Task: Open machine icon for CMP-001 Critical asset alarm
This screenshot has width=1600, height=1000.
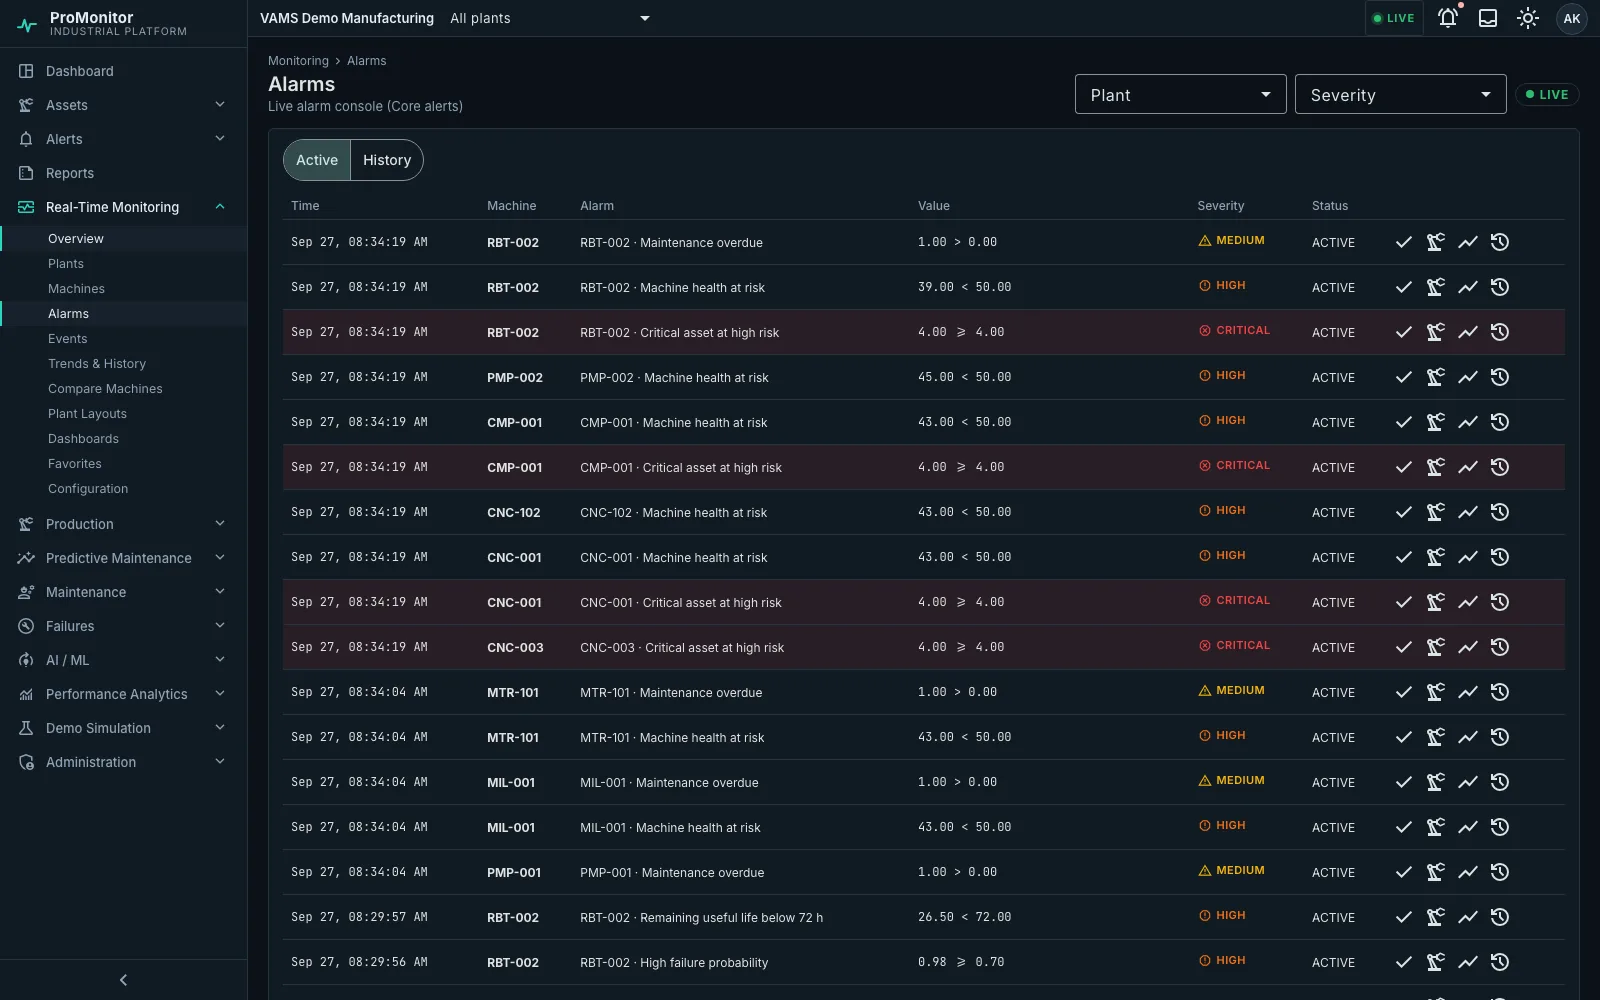Action: coord(1436,467)
